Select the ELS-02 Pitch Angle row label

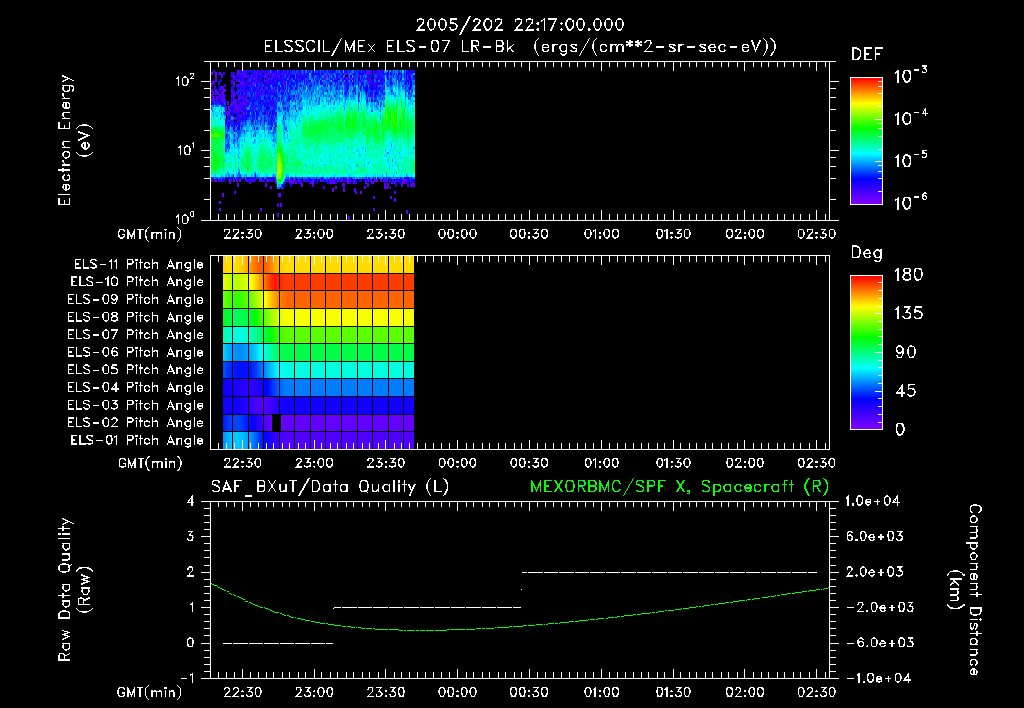click(x=136, y=423)
